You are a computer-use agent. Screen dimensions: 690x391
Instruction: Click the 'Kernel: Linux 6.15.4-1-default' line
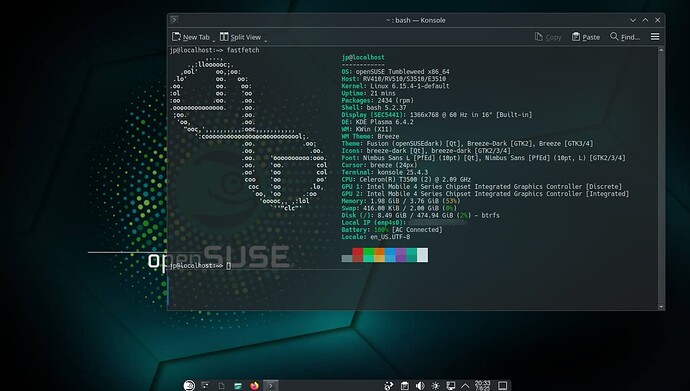pos(396,86)
